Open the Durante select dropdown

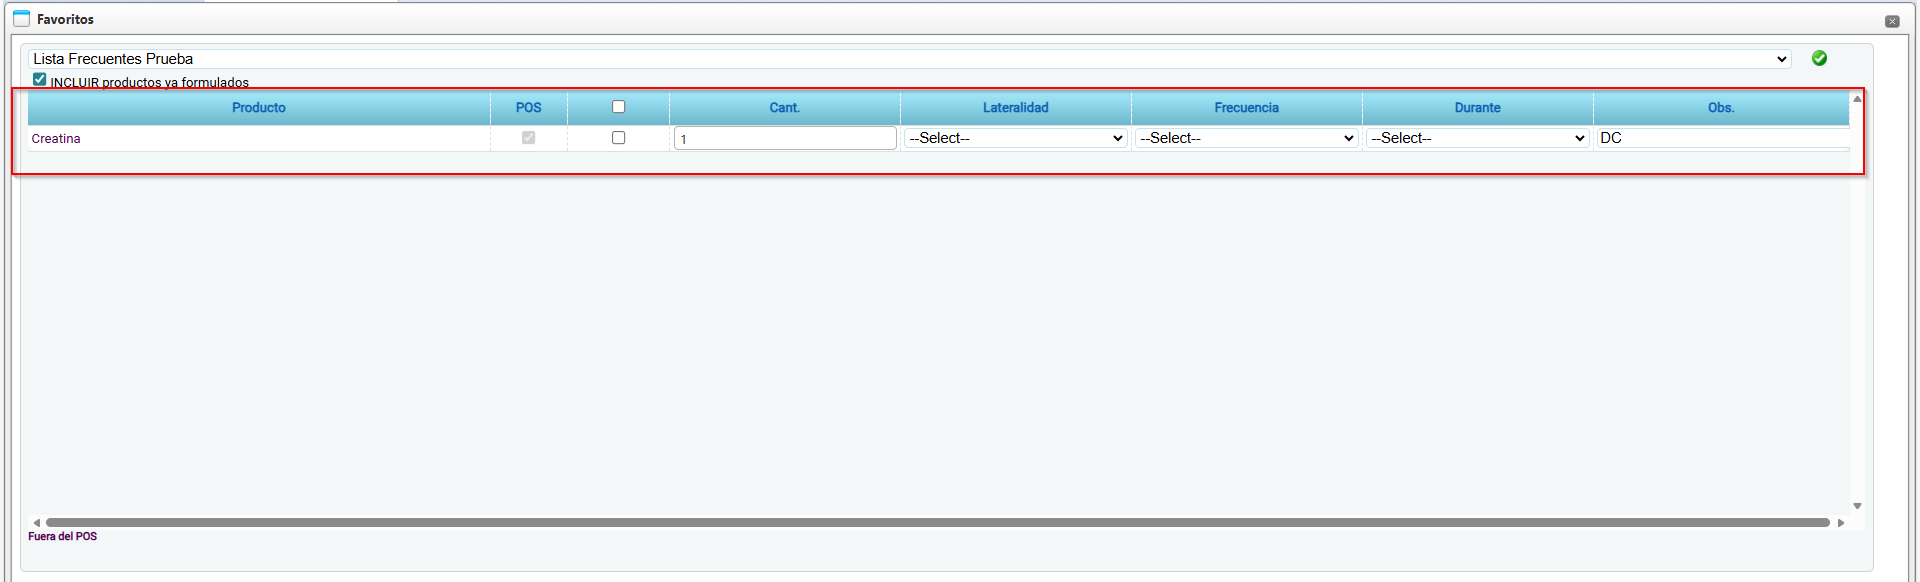pos(1477,138)
